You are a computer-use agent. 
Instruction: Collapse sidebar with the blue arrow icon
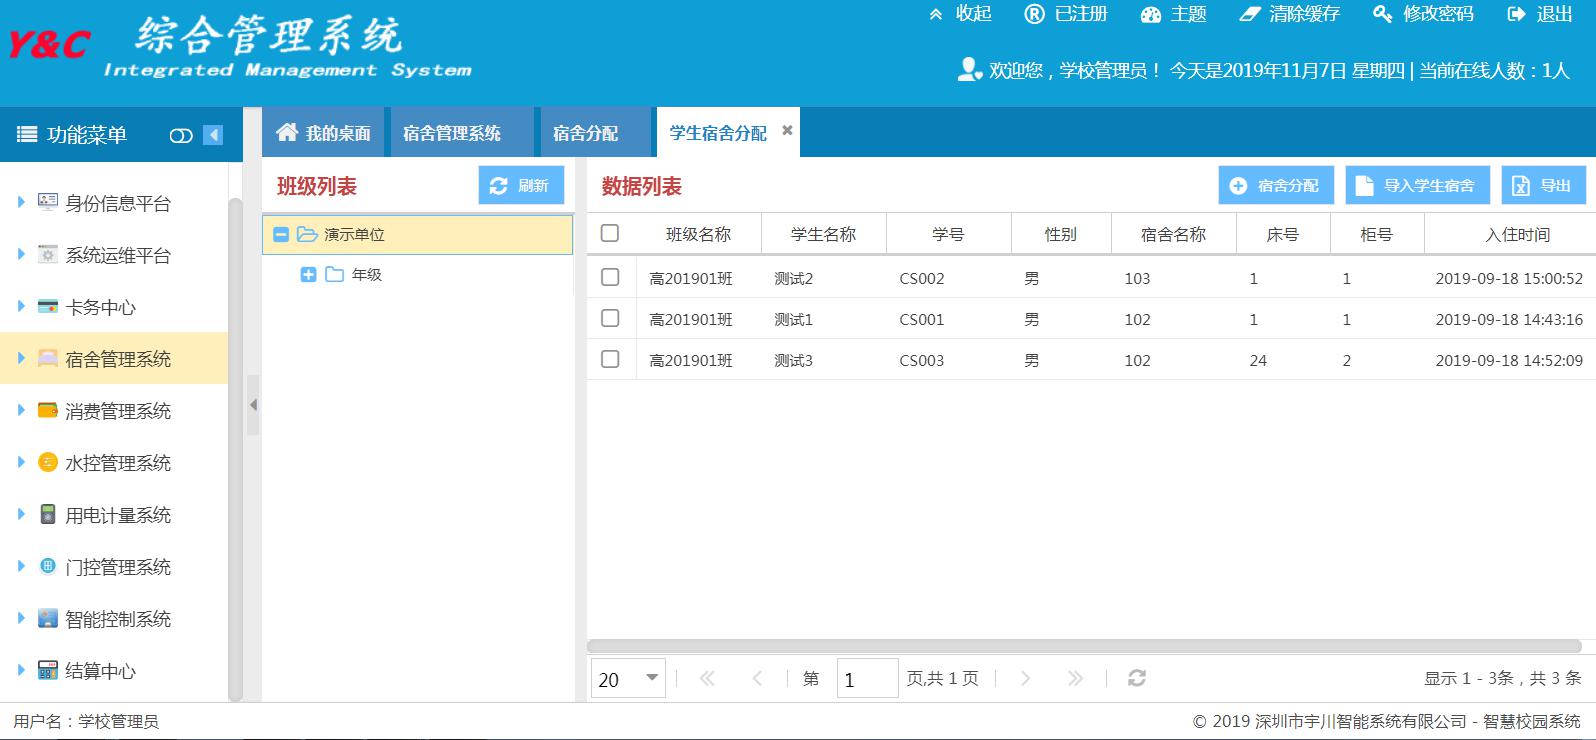click(213, 135)
